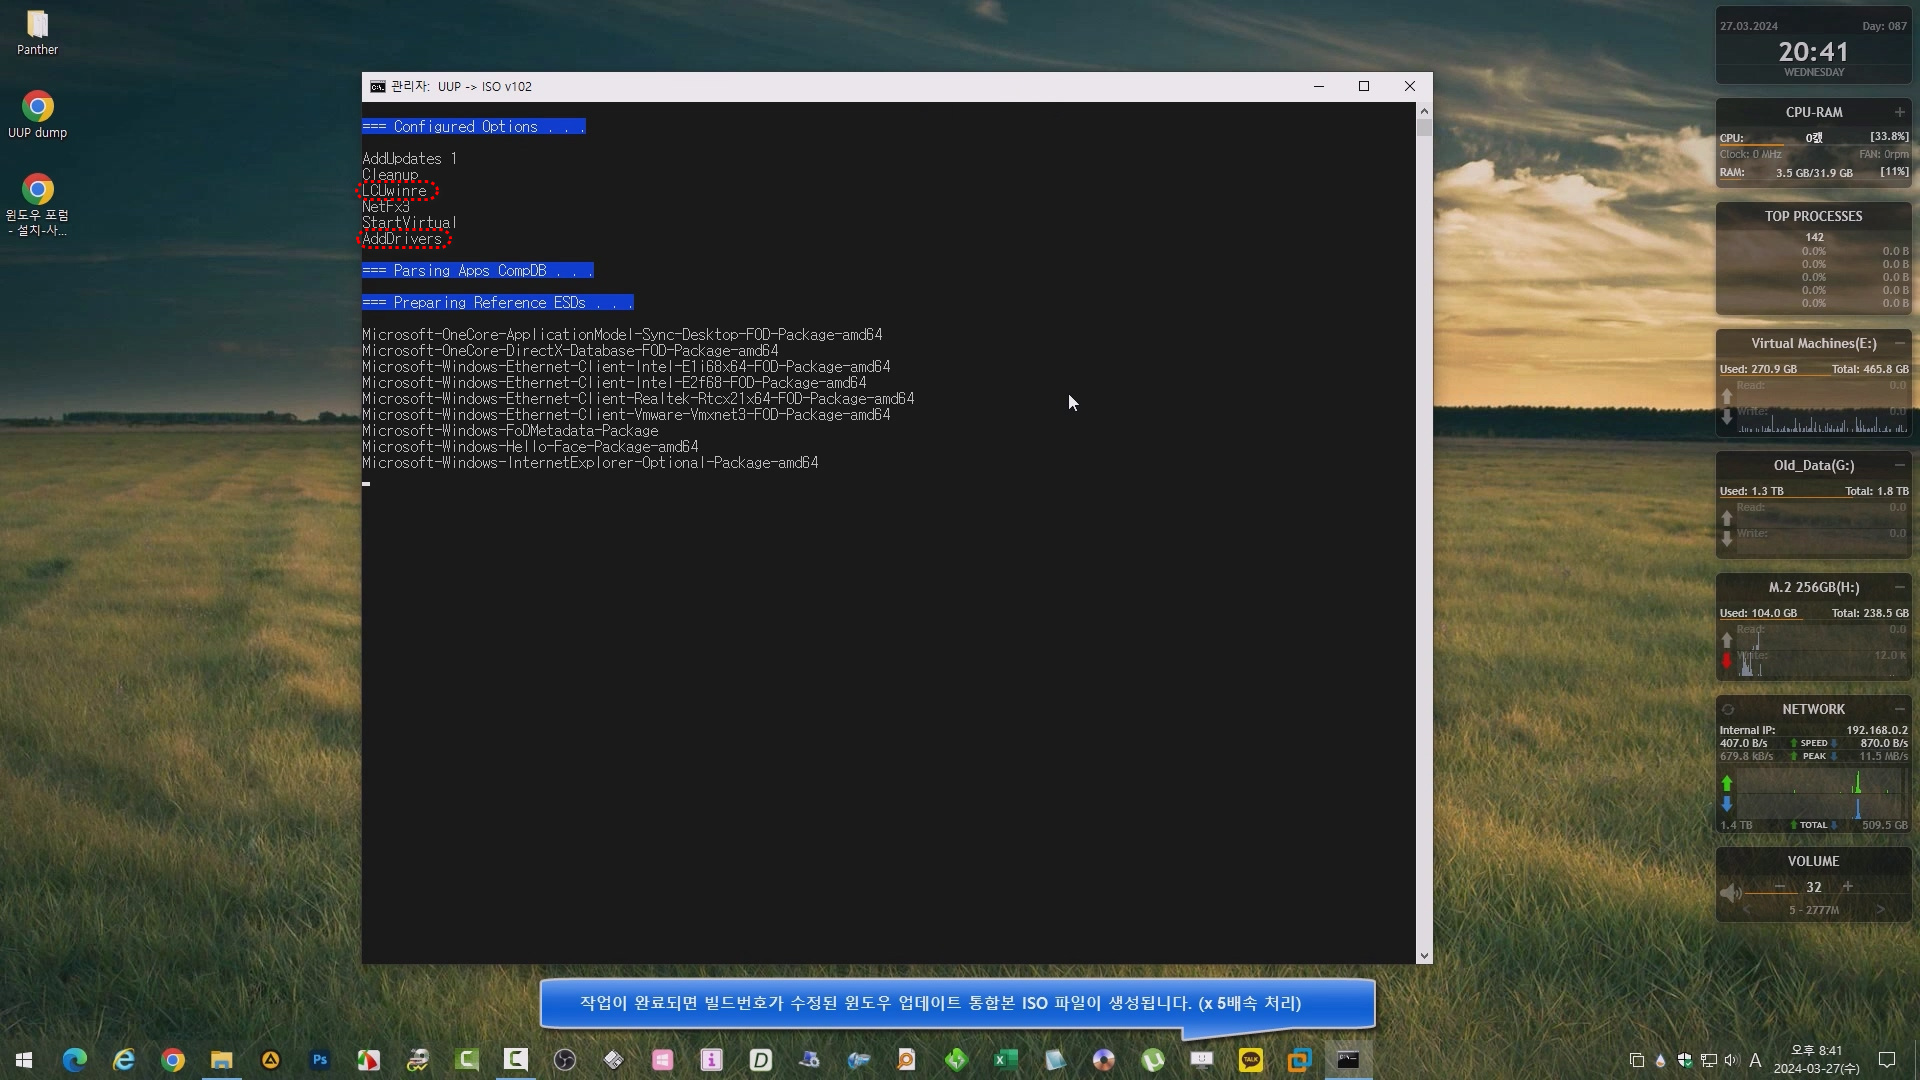This screenshot has width=1920, height=1080.
Task: Open the disc burner icon in the taskbar
Action: (1103, 1060)
